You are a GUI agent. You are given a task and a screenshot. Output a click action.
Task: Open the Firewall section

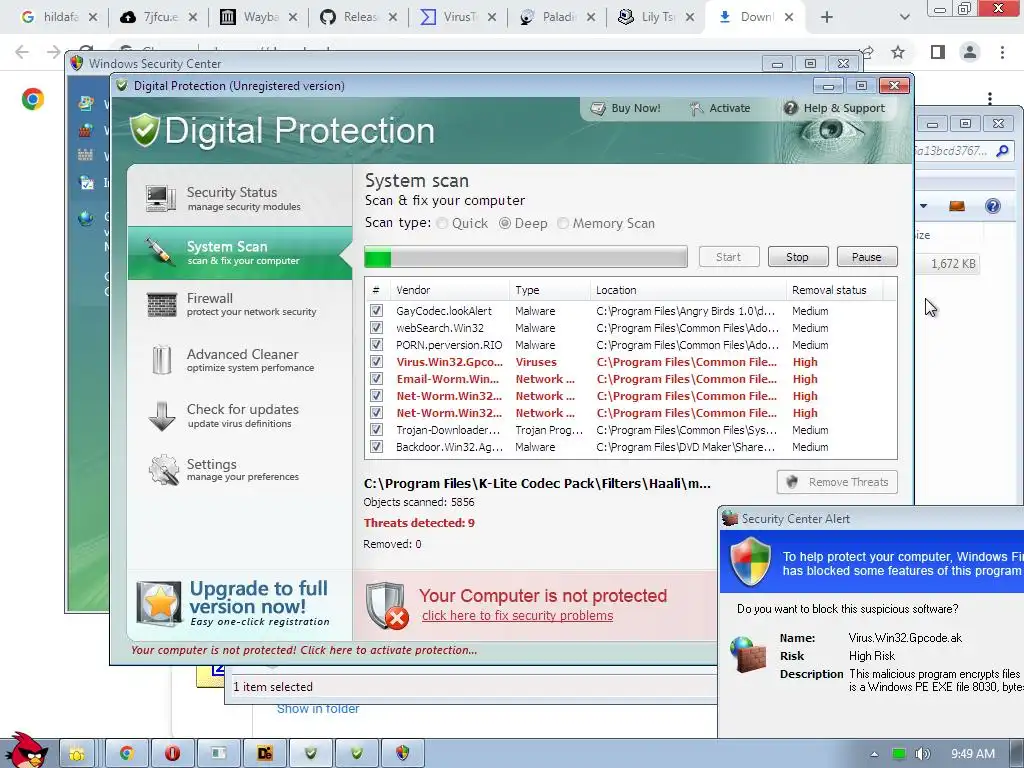click(240, 304)
